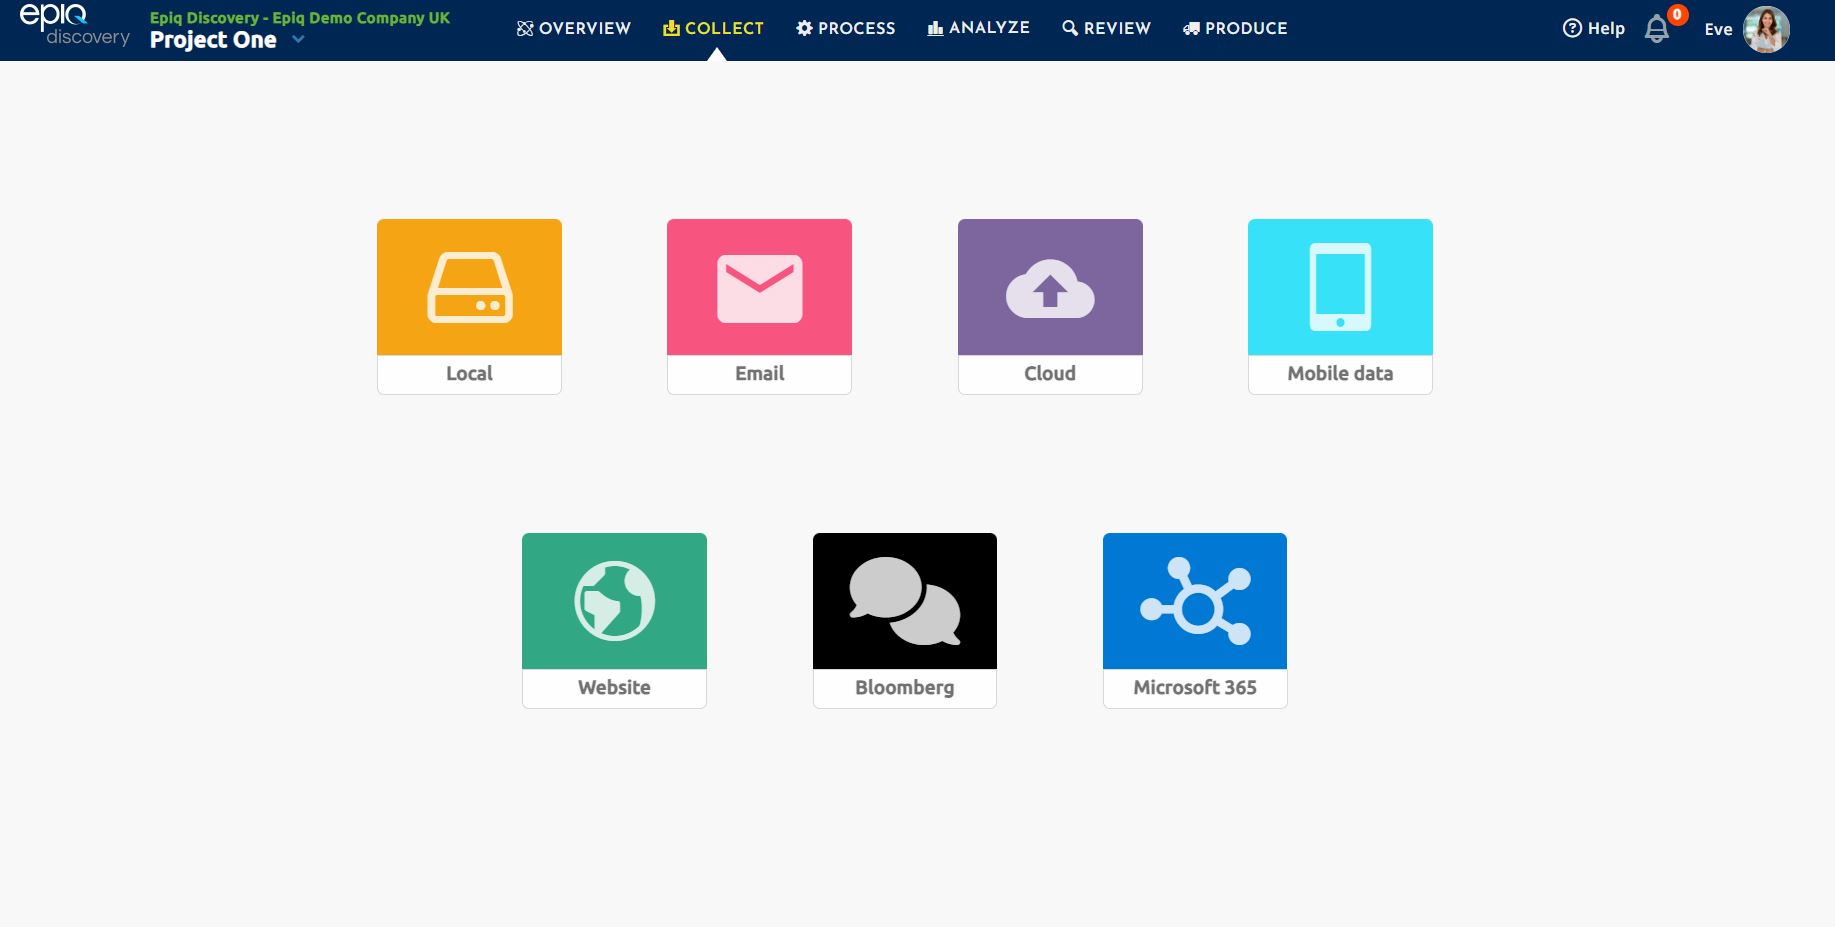Viewport: 1835px width, 927px height.
Task: Open the Mobile data tablet icon
Action: pos(1340,287)
